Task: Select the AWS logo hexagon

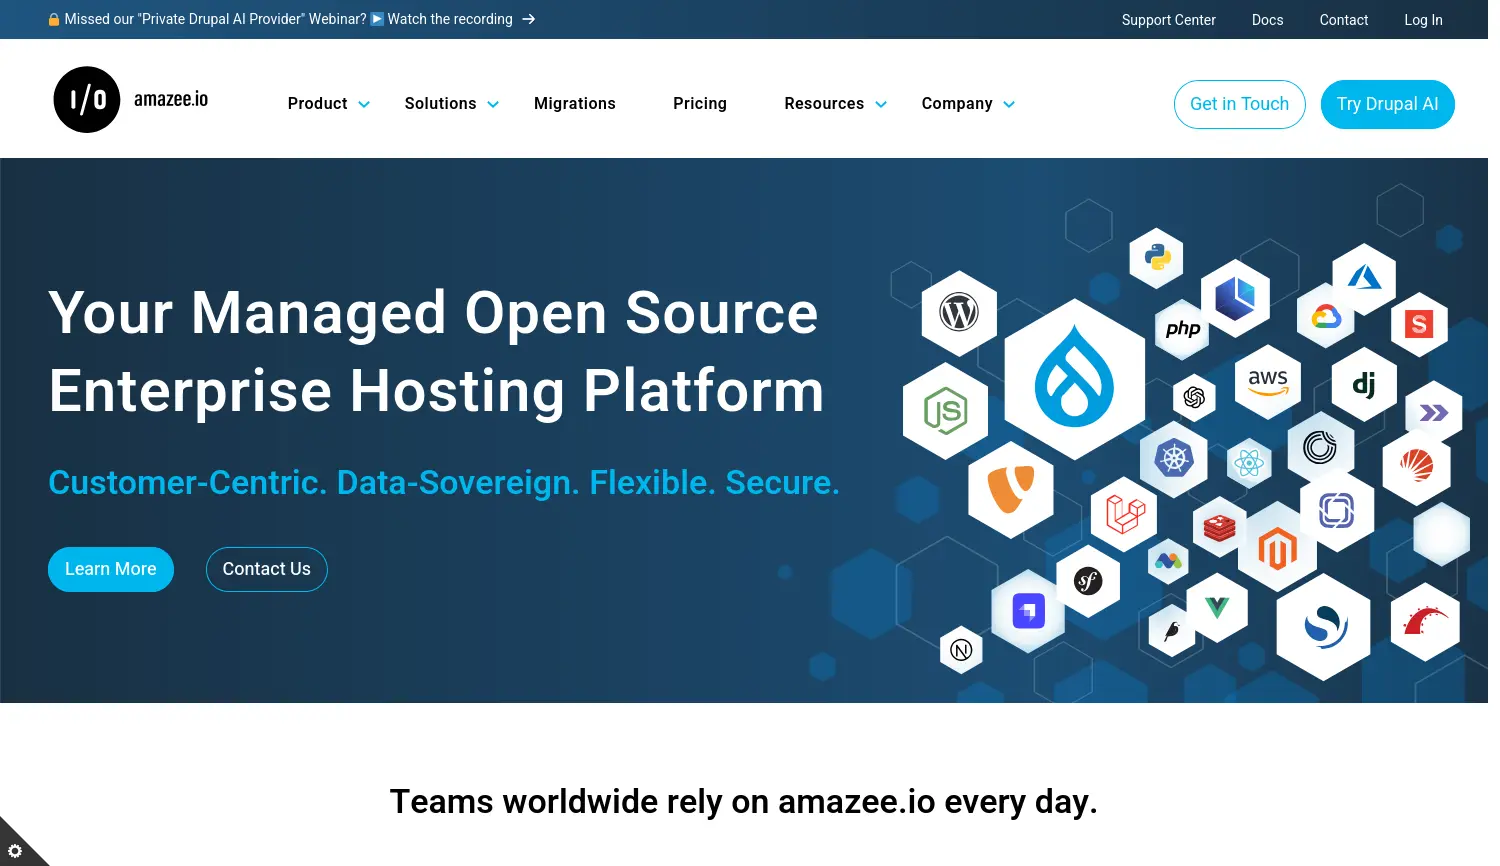Action: pos(1266,381)
